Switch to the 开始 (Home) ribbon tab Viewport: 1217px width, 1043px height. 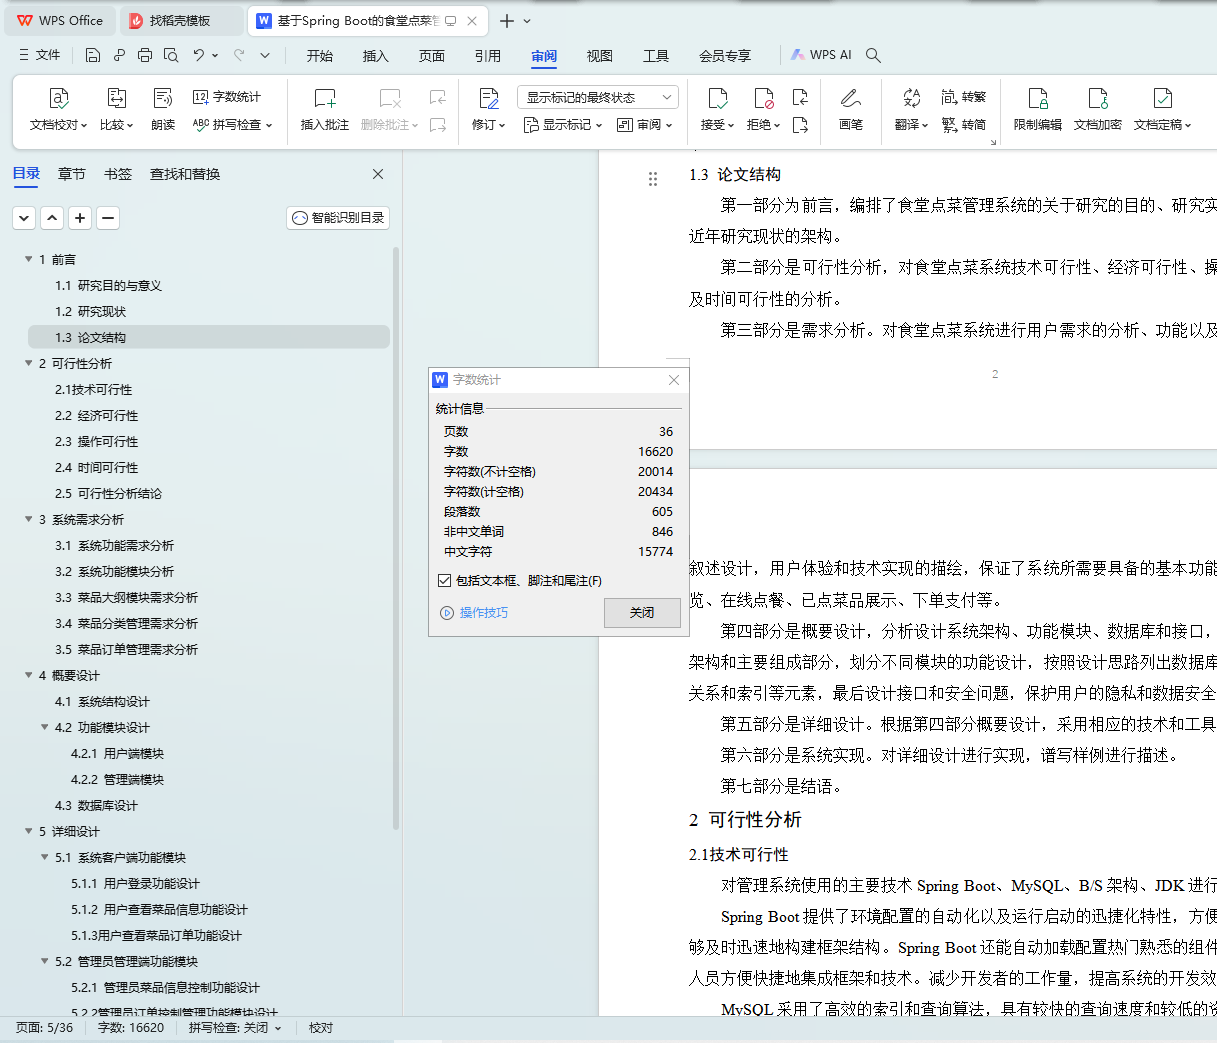320,56
